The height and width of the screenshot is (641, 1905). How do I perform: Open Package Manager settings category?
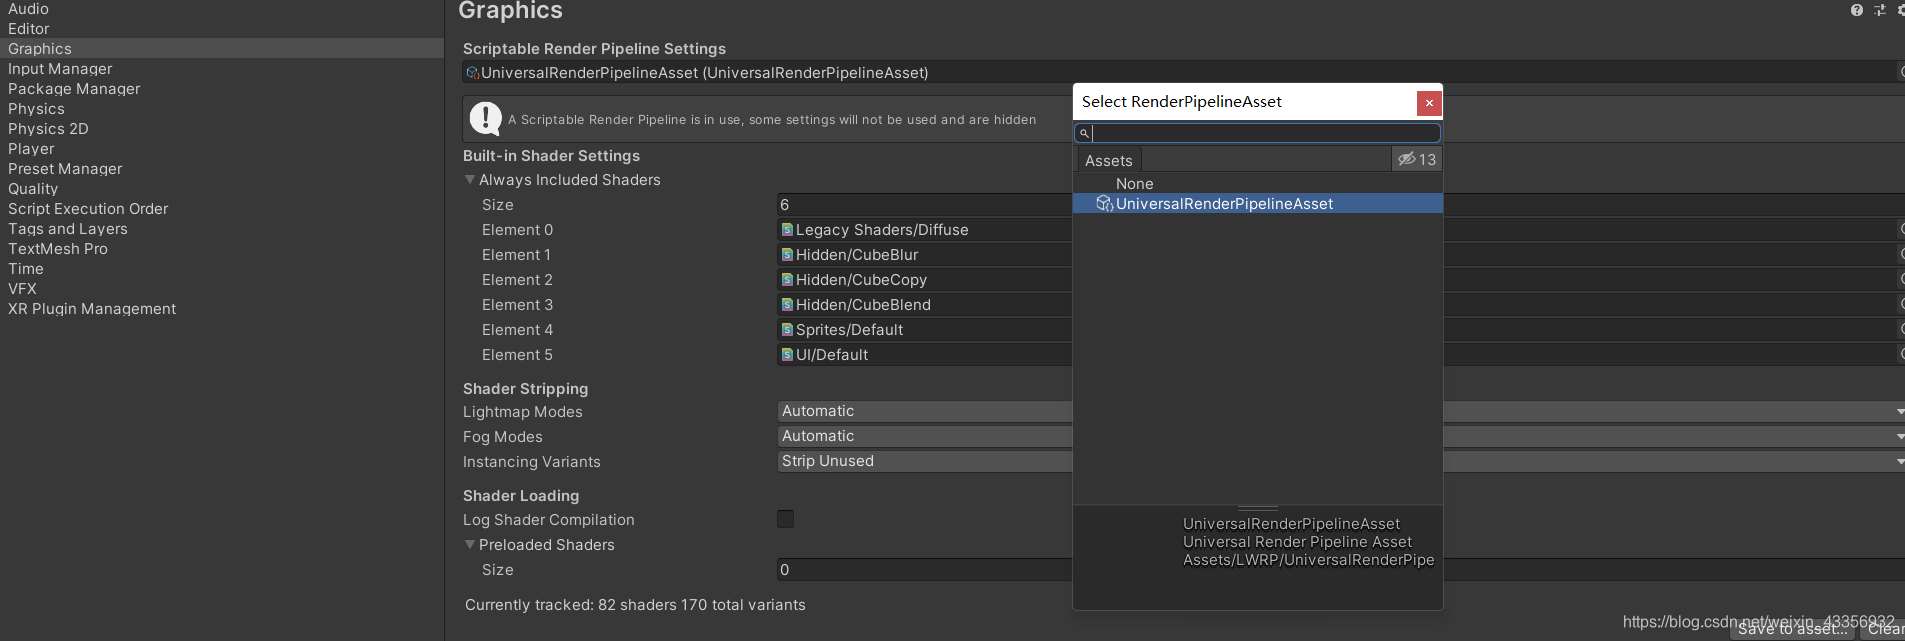222,89
